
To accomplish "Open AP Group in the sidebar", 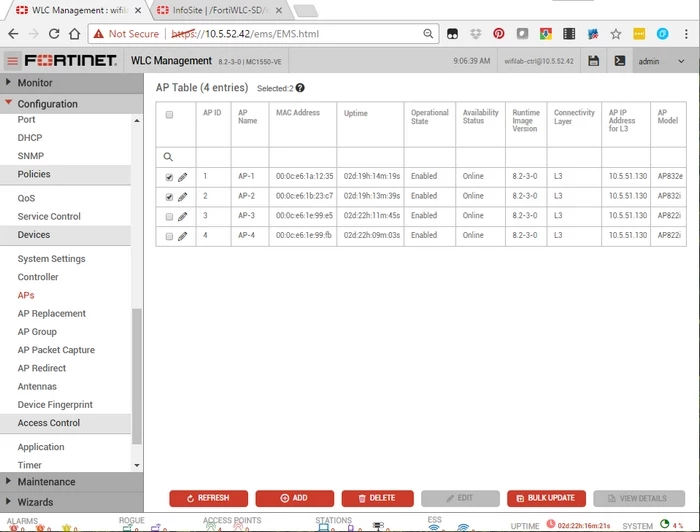I will click(x=37, y=332).
